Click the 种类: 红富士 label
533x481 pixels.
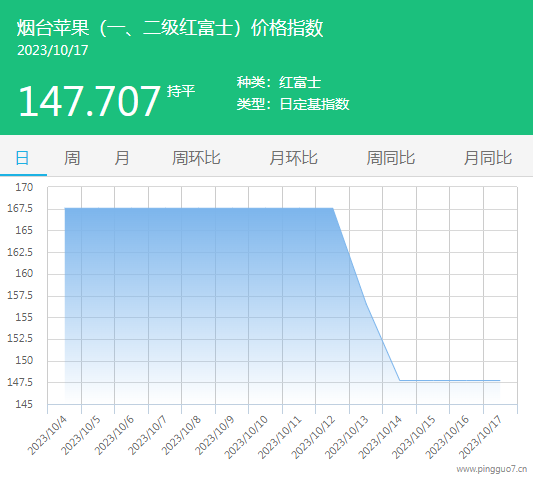point(279,83)
